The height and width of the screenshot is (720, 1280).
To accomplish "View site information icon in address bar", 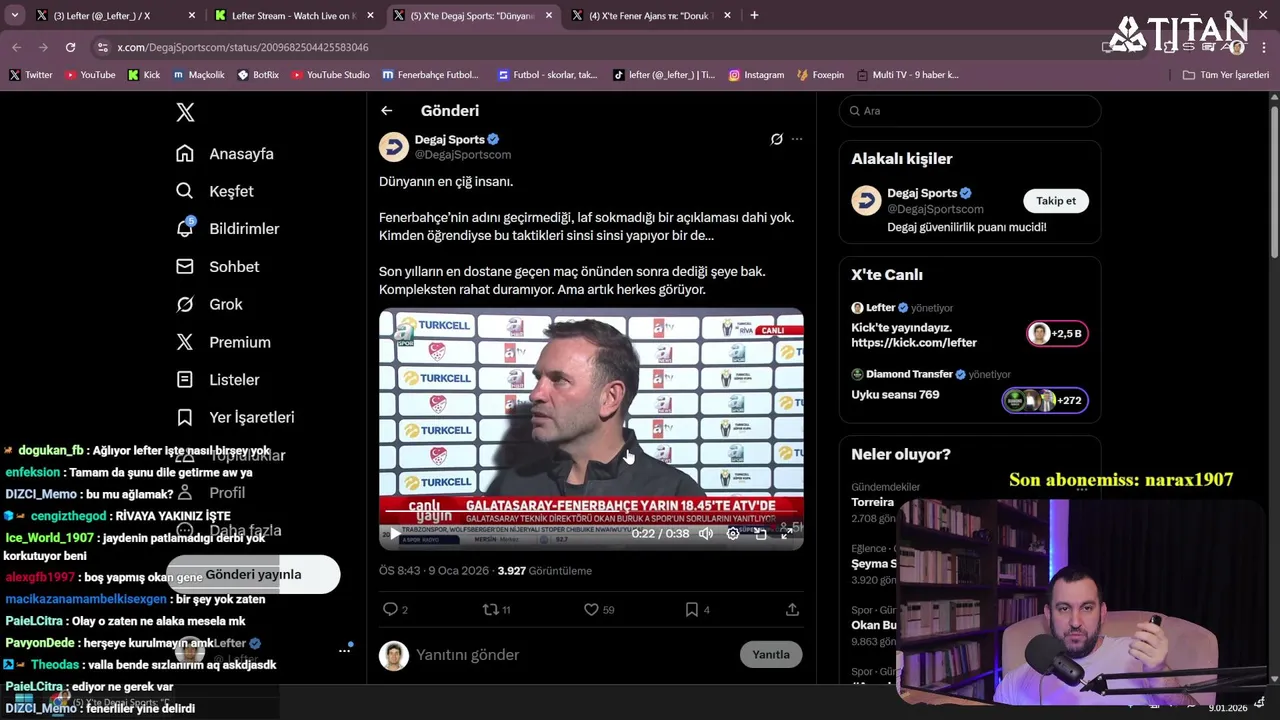I will [102, 47].
